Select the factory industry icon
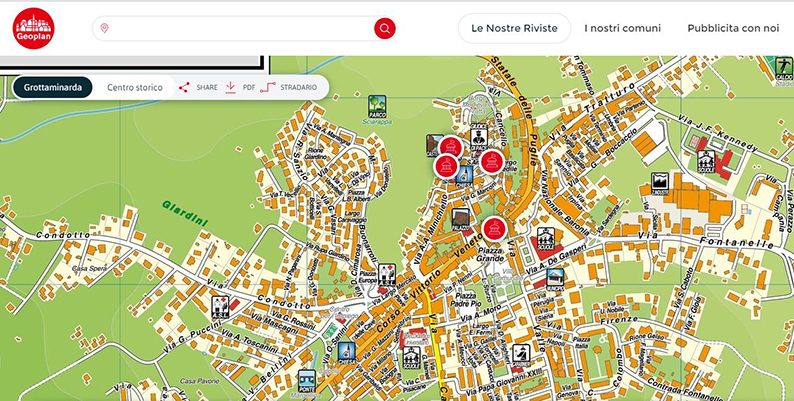This screenshot has height=401, width=794. (x=660, y=184)
